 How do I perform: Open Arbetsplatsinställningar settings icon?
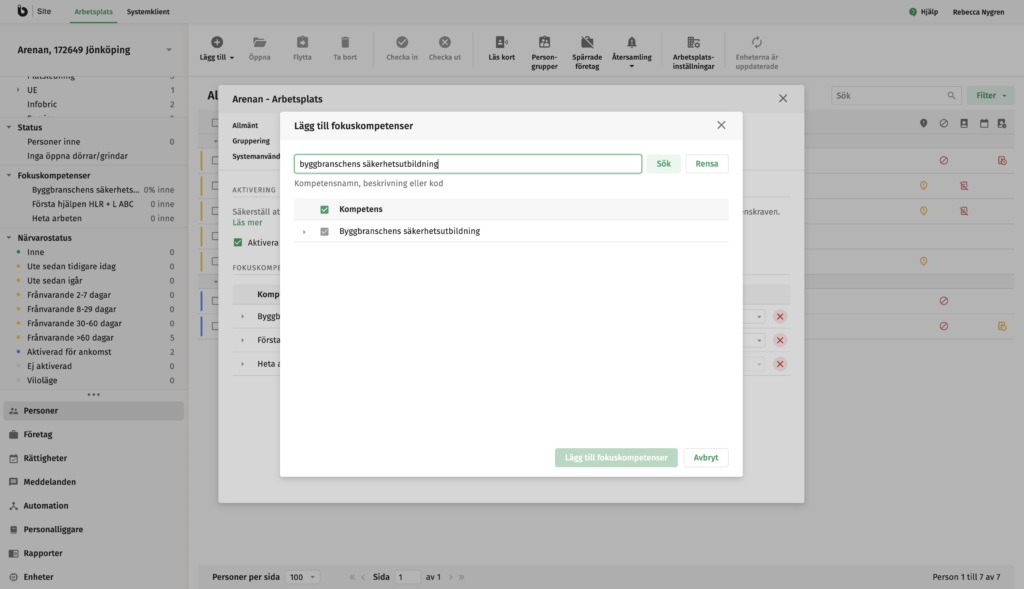[693, 43]
